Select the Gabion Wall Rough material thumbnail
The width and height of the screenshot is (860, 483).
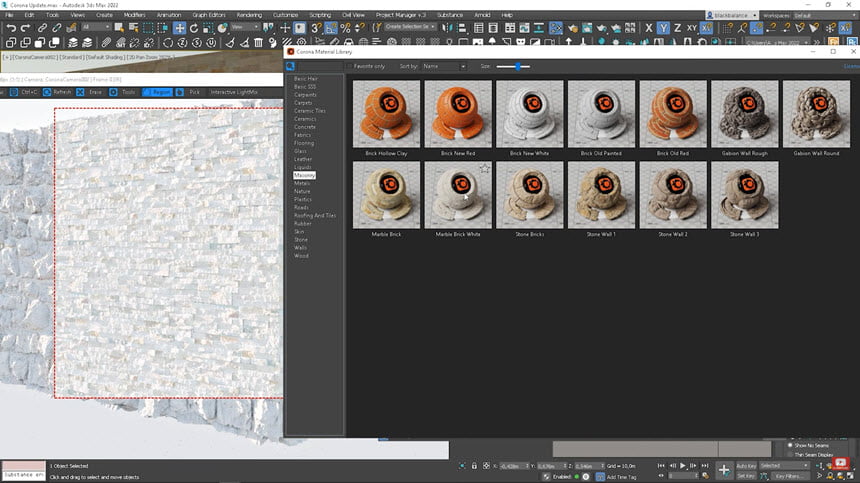coord(744,114)
